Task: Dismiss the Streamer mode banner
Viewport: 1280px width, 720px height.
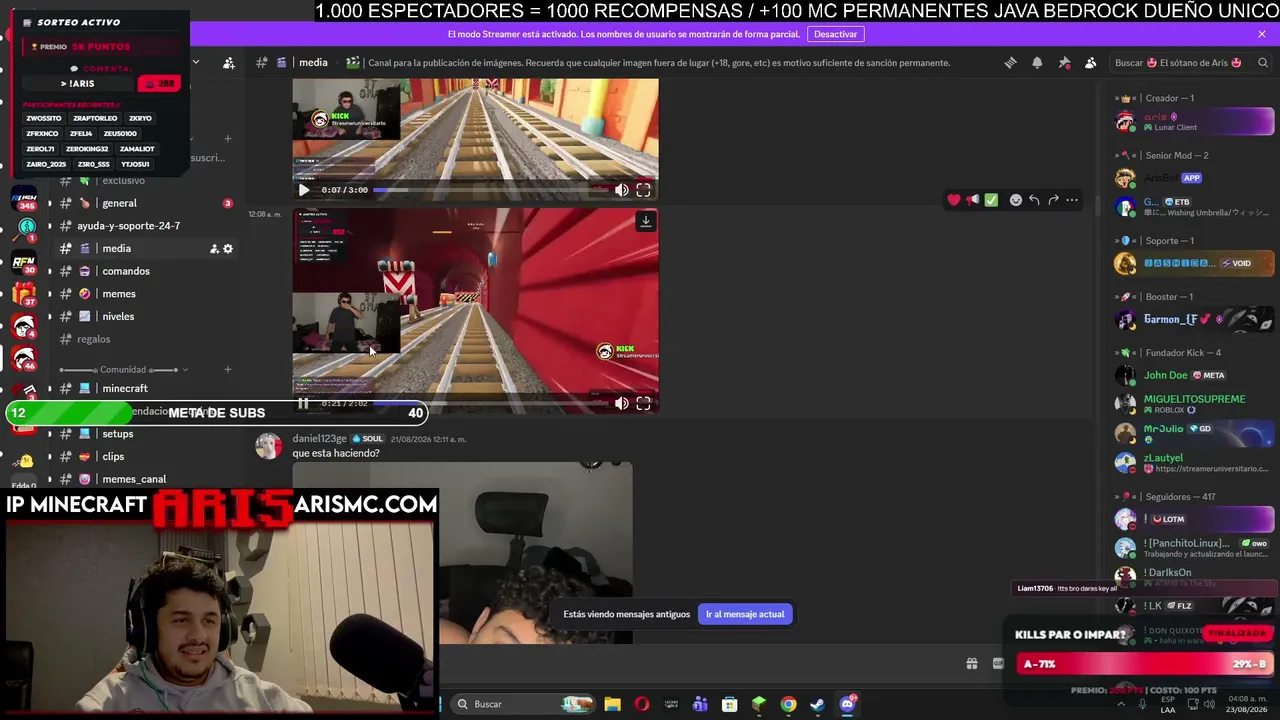Action: [x=1262, y=34]
